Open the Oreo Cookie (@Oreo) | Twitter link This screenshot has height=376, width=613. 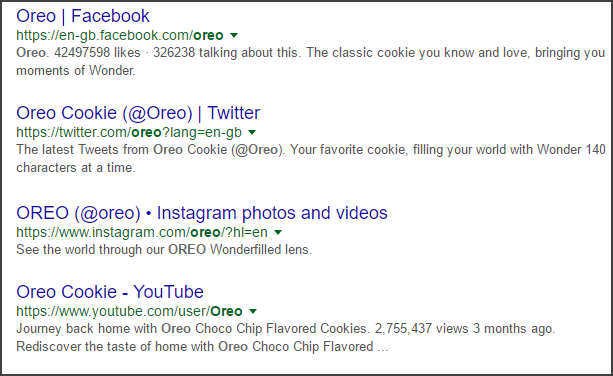click(x=138, y=113)
